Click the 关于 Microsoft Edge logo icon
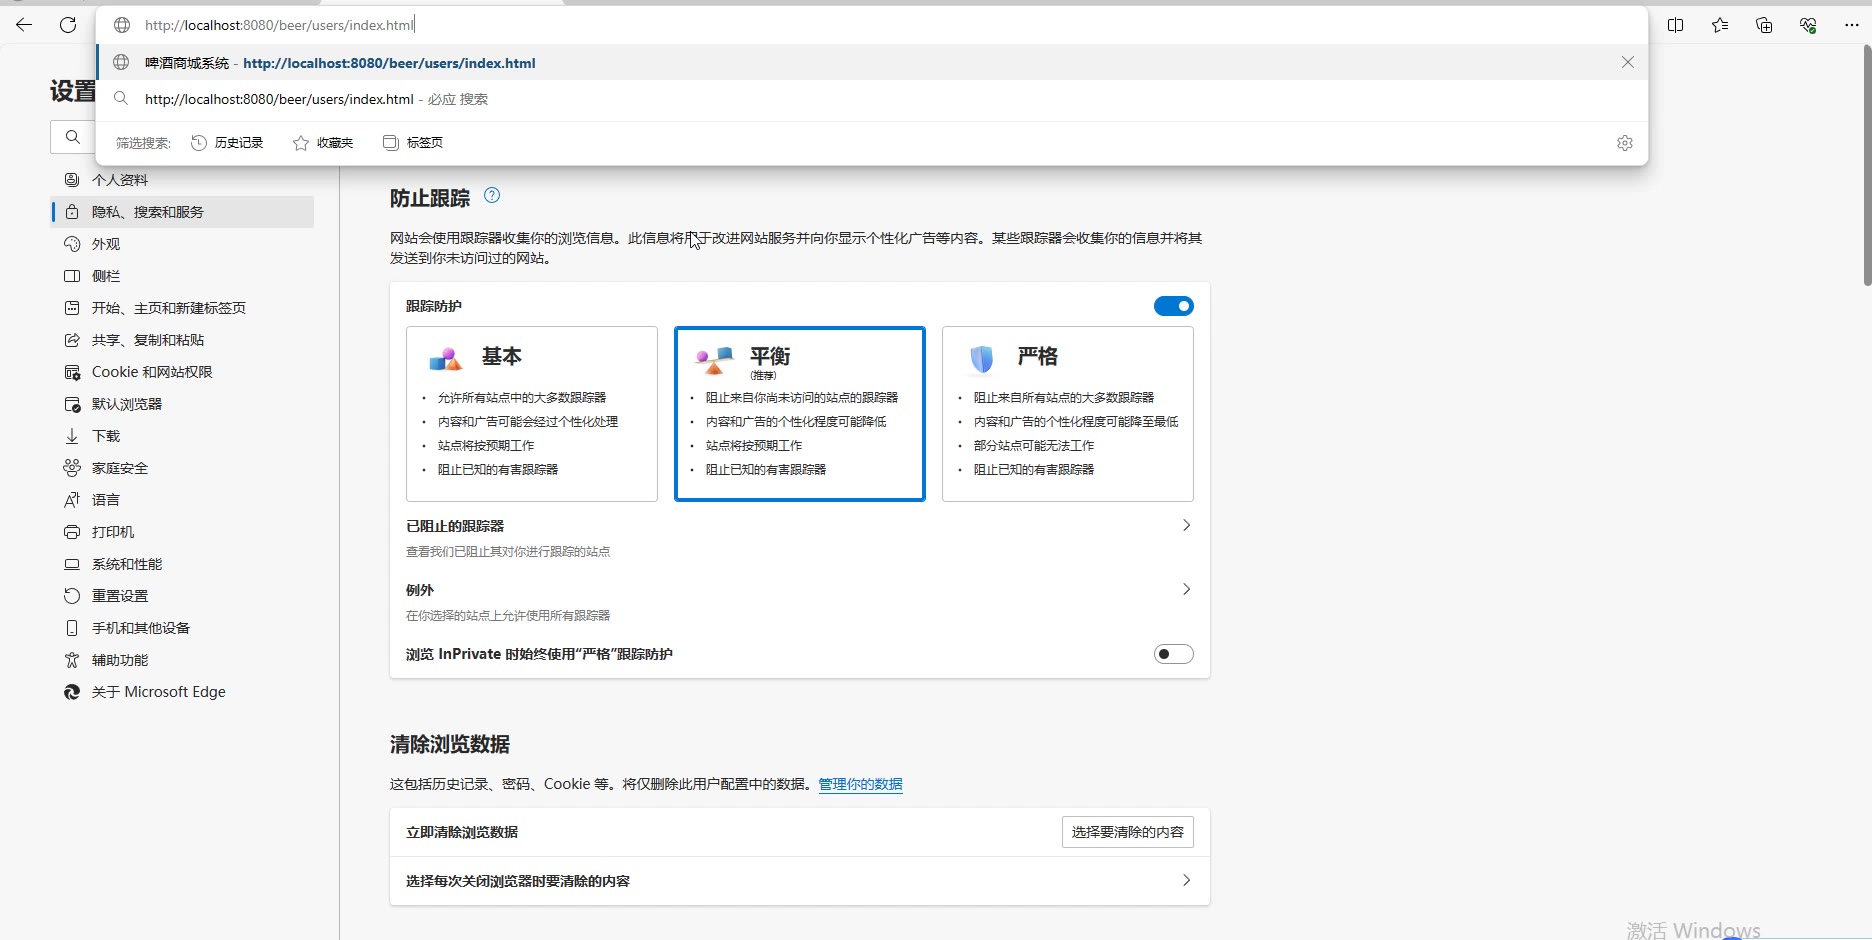1872x940 pixels. pos(72,692)
